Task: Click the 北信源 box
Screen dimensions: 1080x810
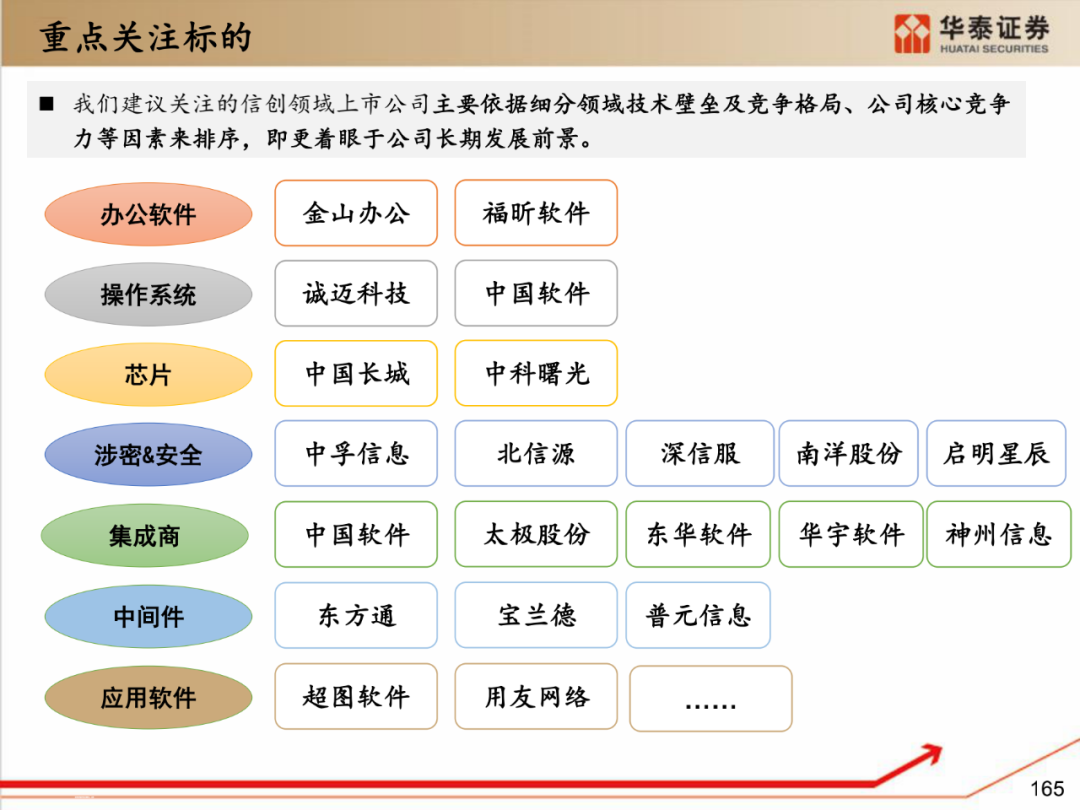Action: click(536, 453)
